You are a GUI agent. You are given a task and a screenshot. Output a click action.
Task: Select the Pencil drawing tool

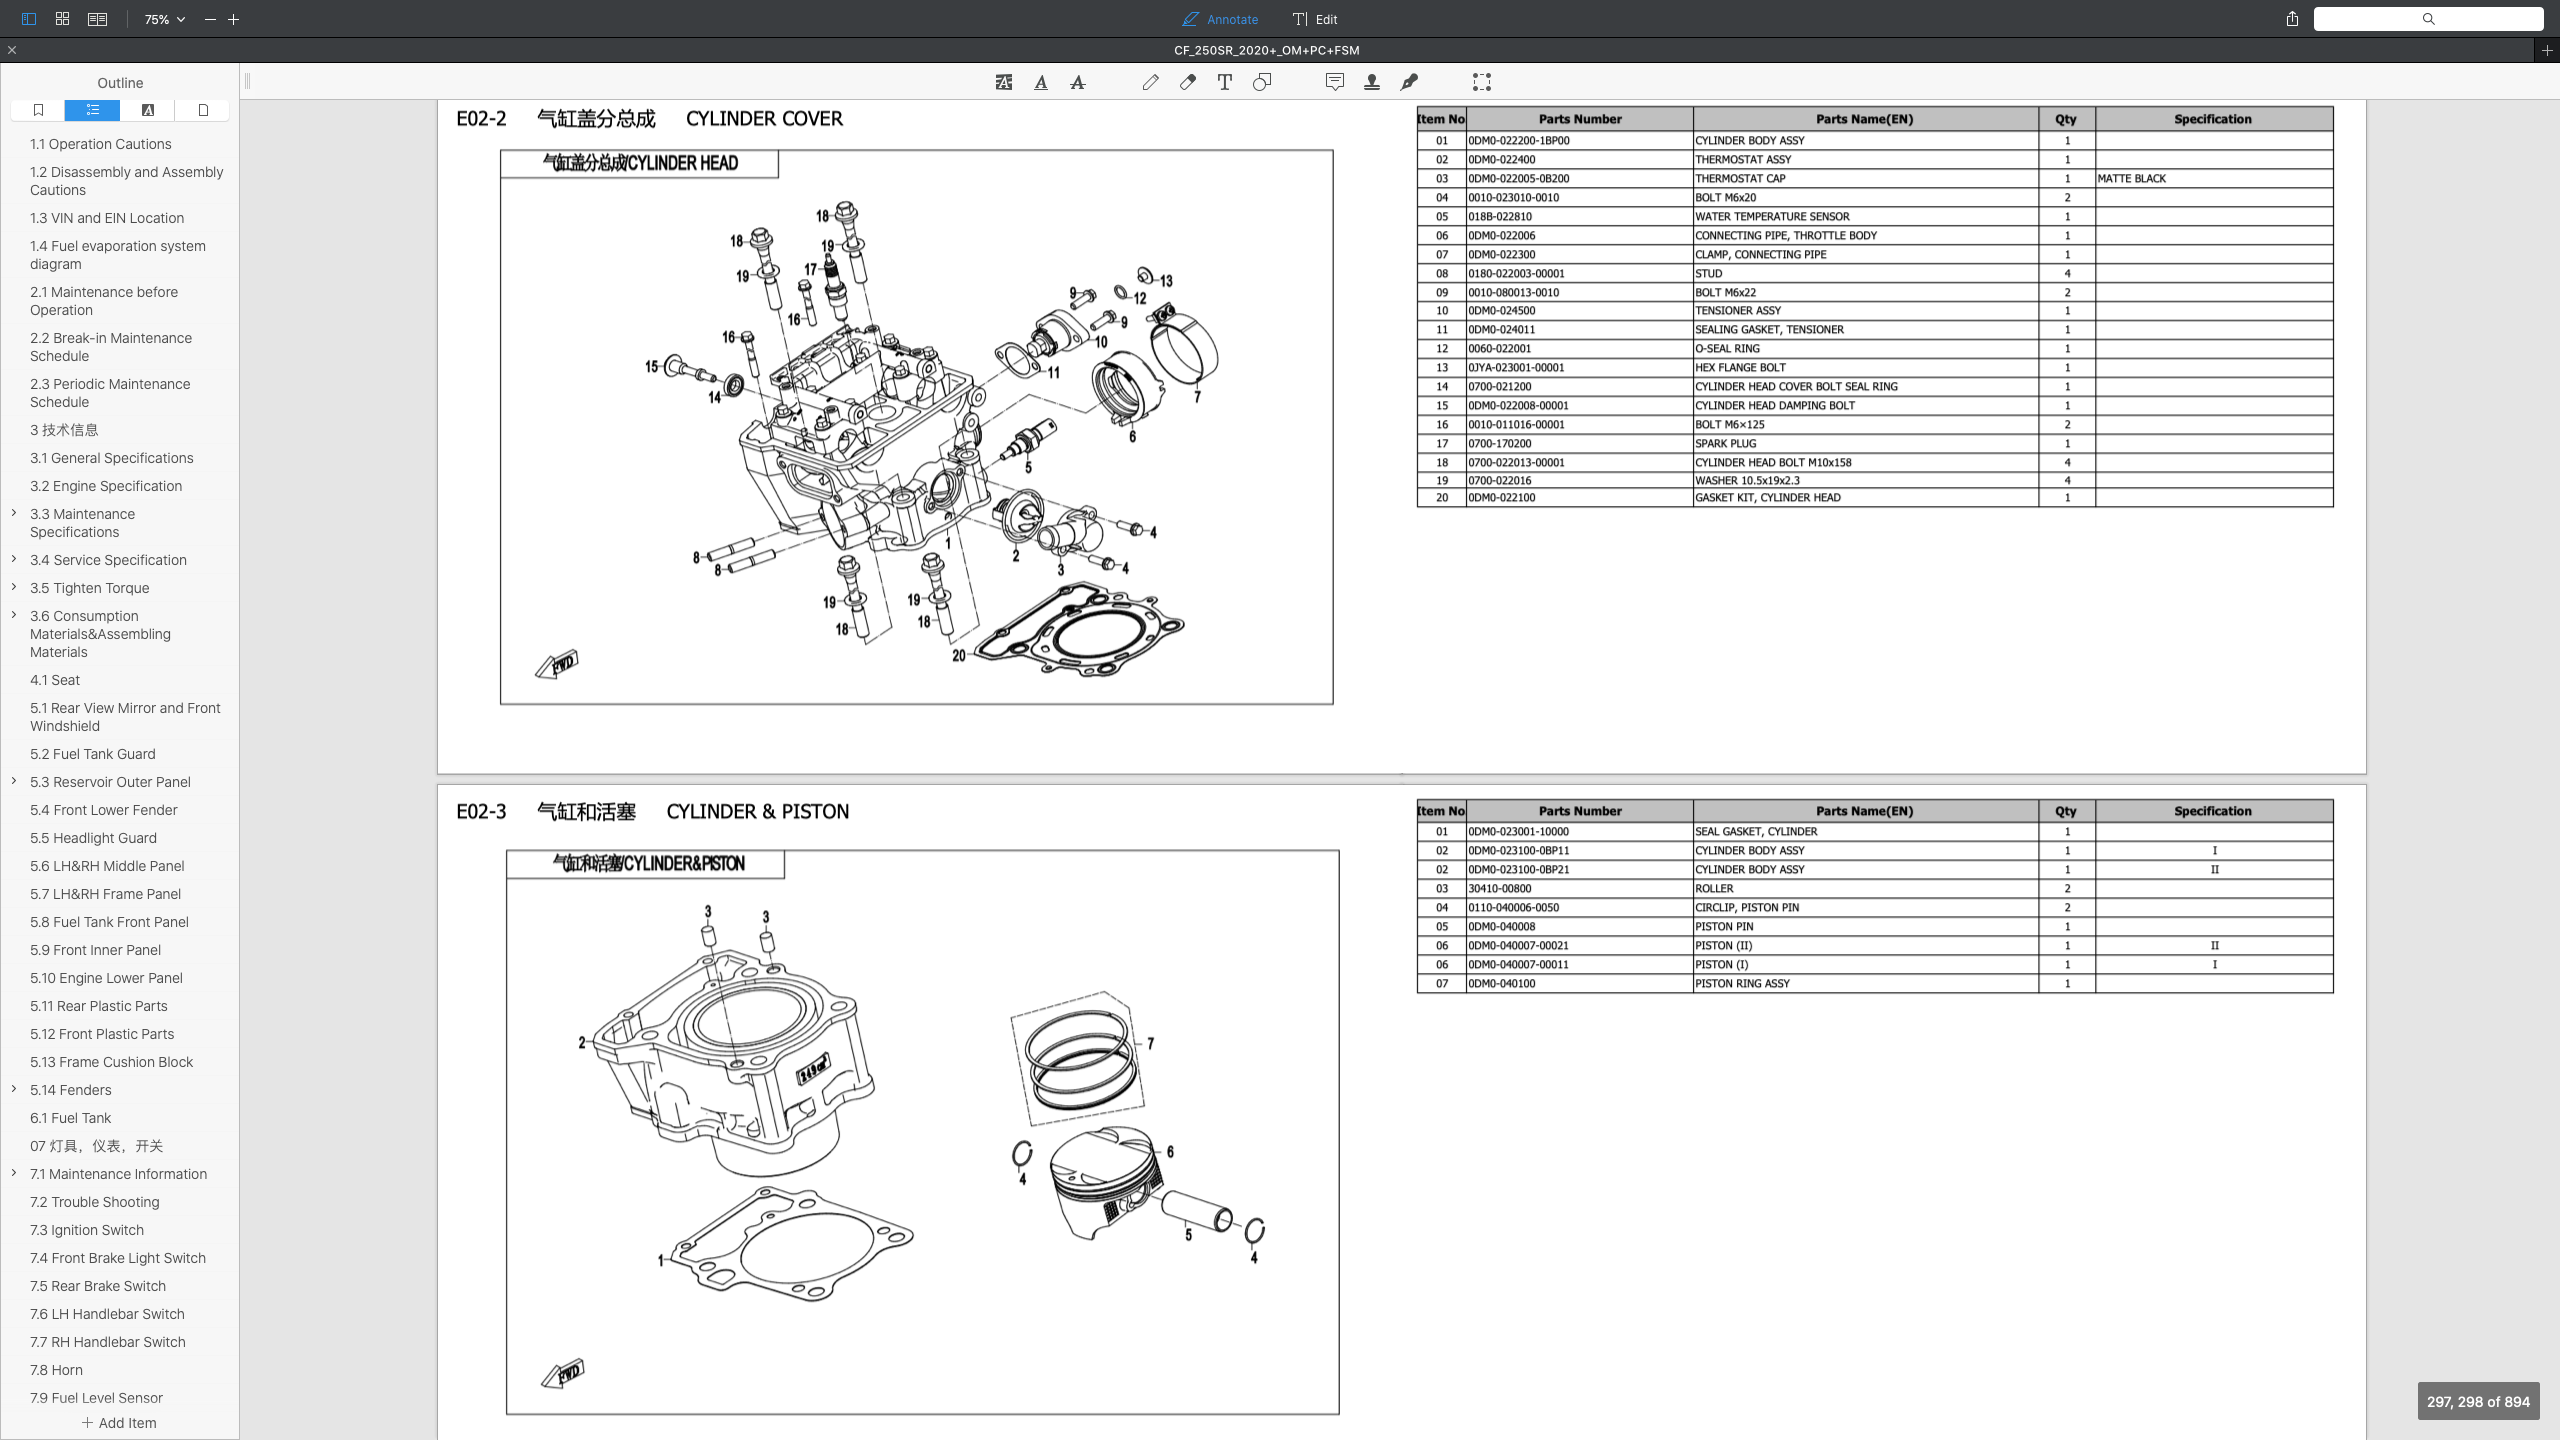tap(1151, 82)
